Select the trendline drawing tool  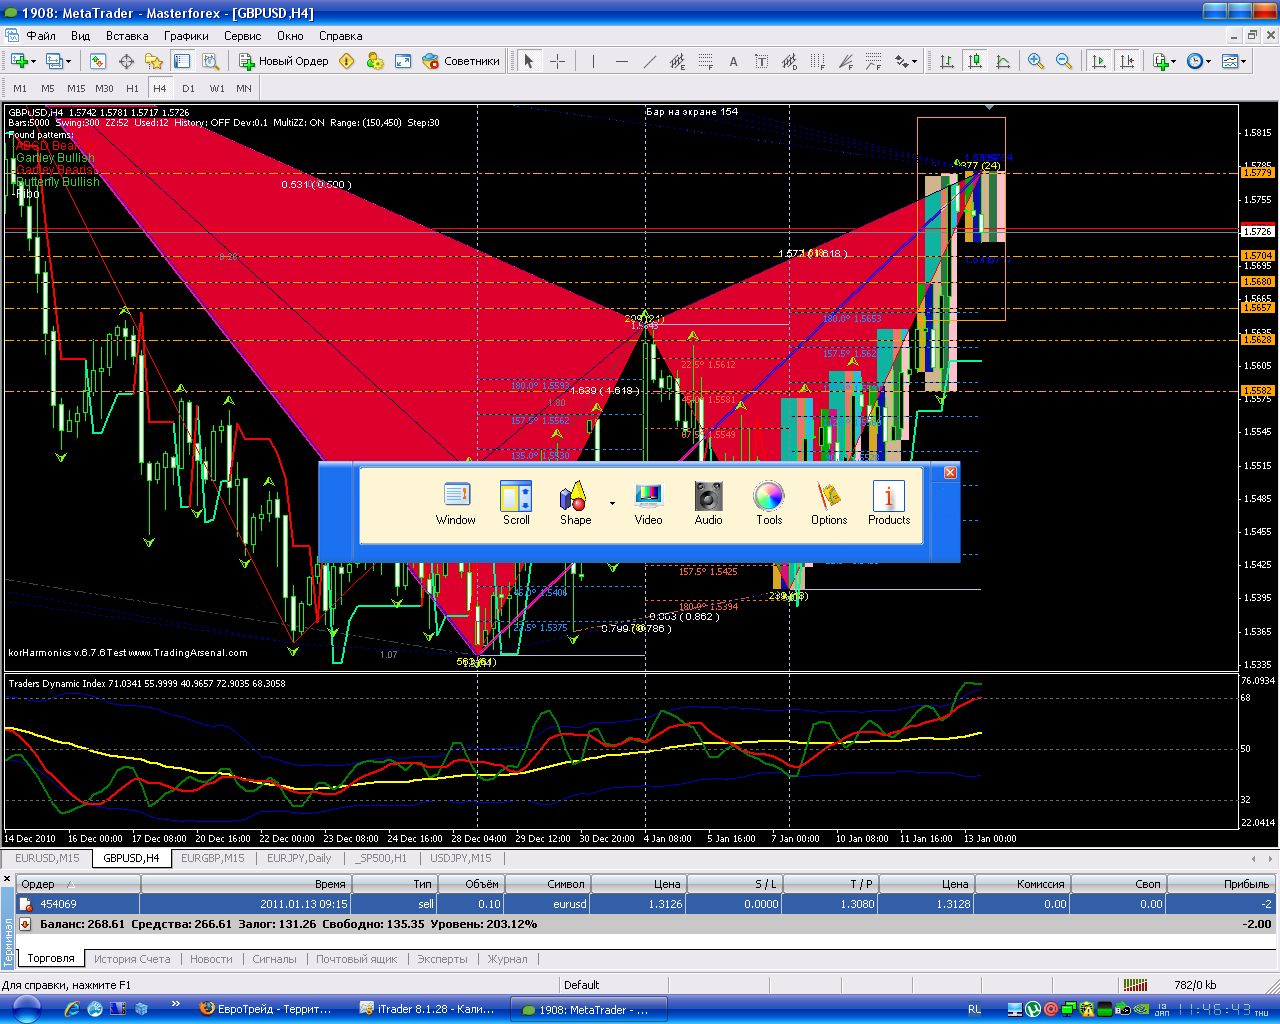(x=649, y=61)
